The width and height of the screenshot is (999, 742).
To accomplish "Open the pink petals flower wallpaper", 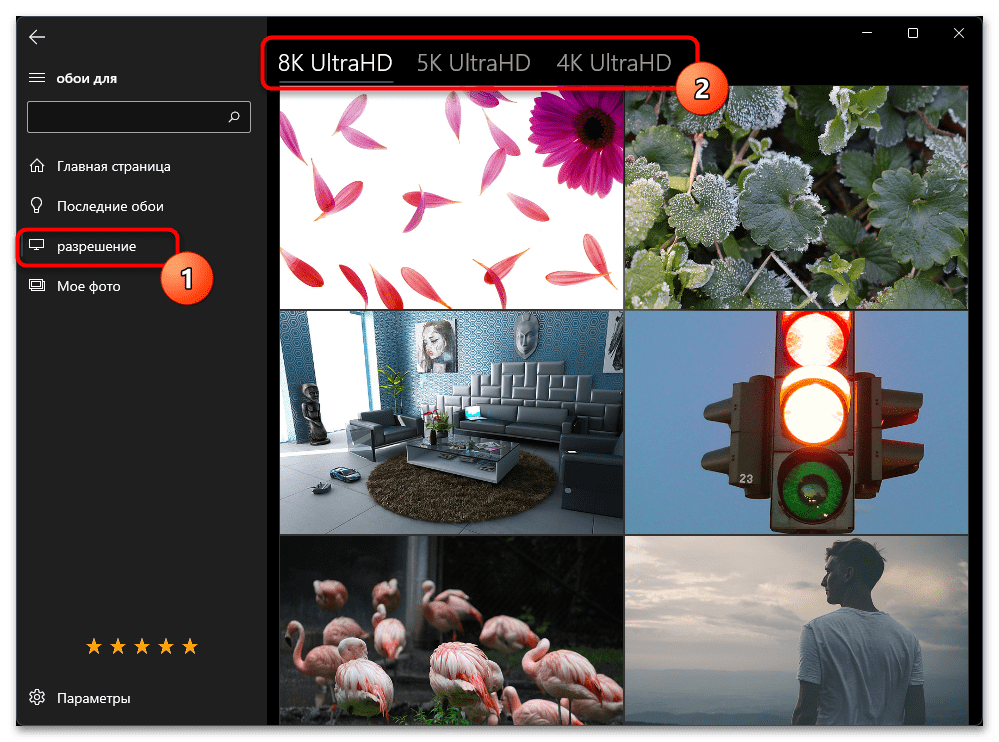I will click(x=451, y=198).
